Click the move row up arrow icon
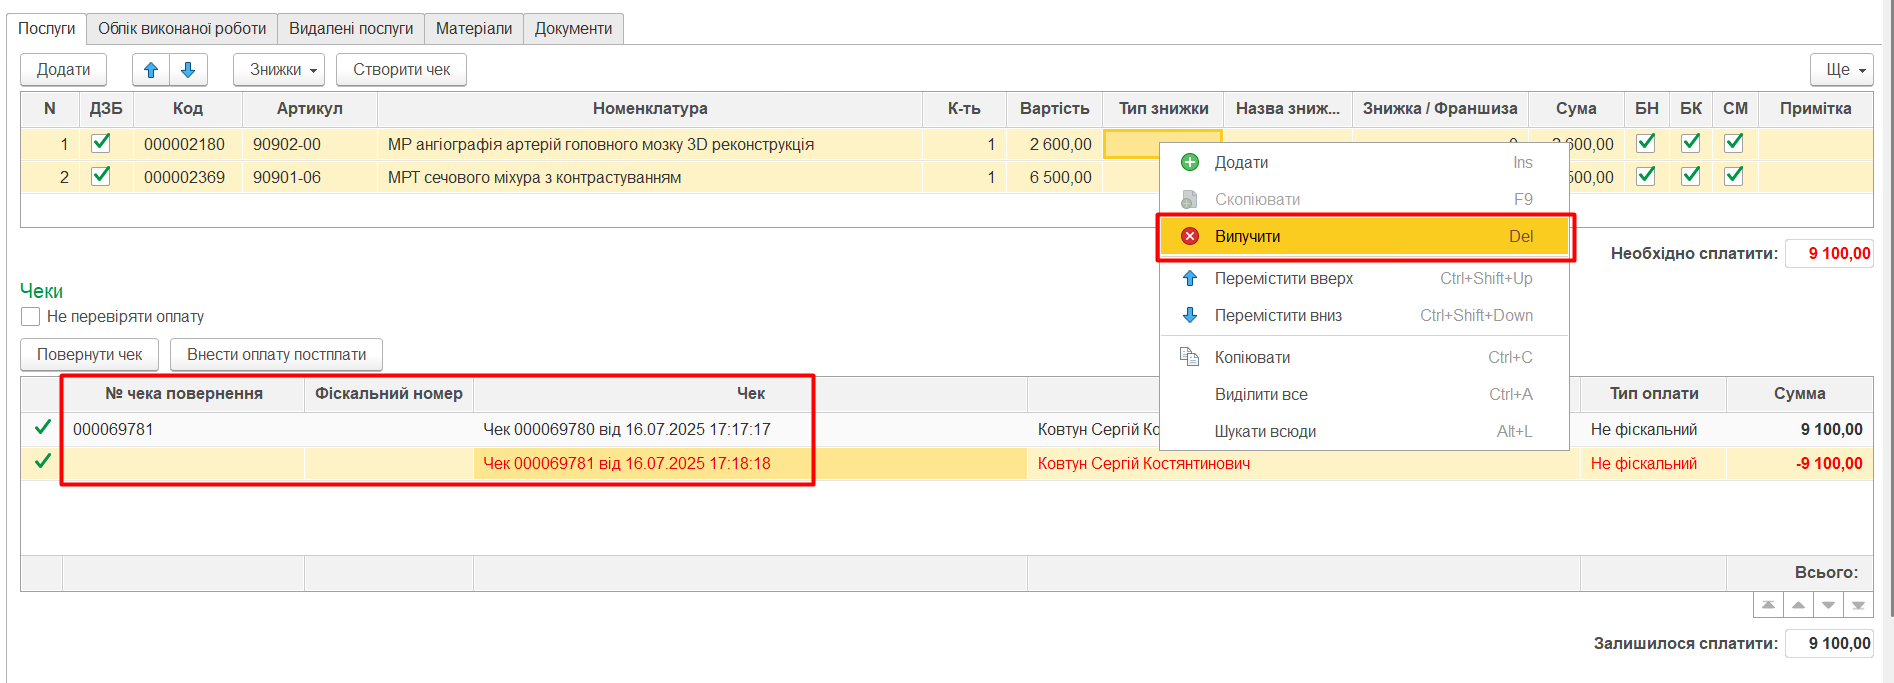1894x683 pixels. [151, 70]
